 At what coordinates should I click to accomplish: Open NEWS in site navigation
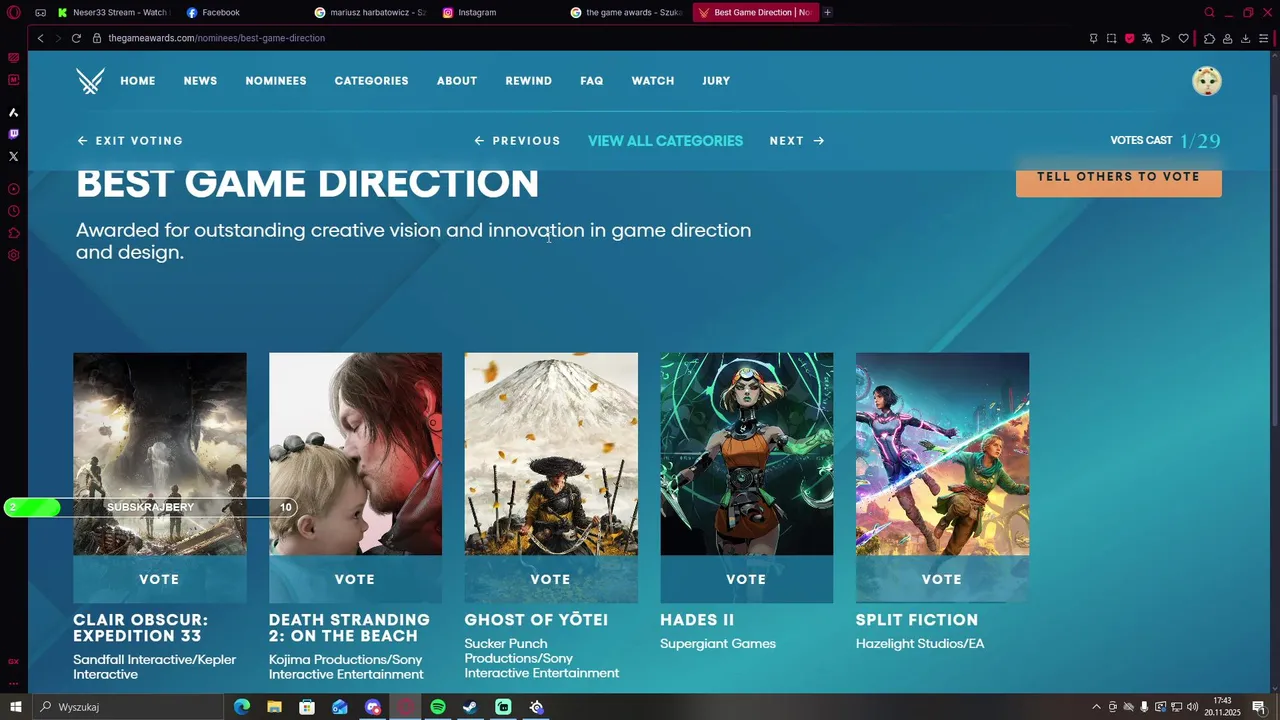[200, 81]
